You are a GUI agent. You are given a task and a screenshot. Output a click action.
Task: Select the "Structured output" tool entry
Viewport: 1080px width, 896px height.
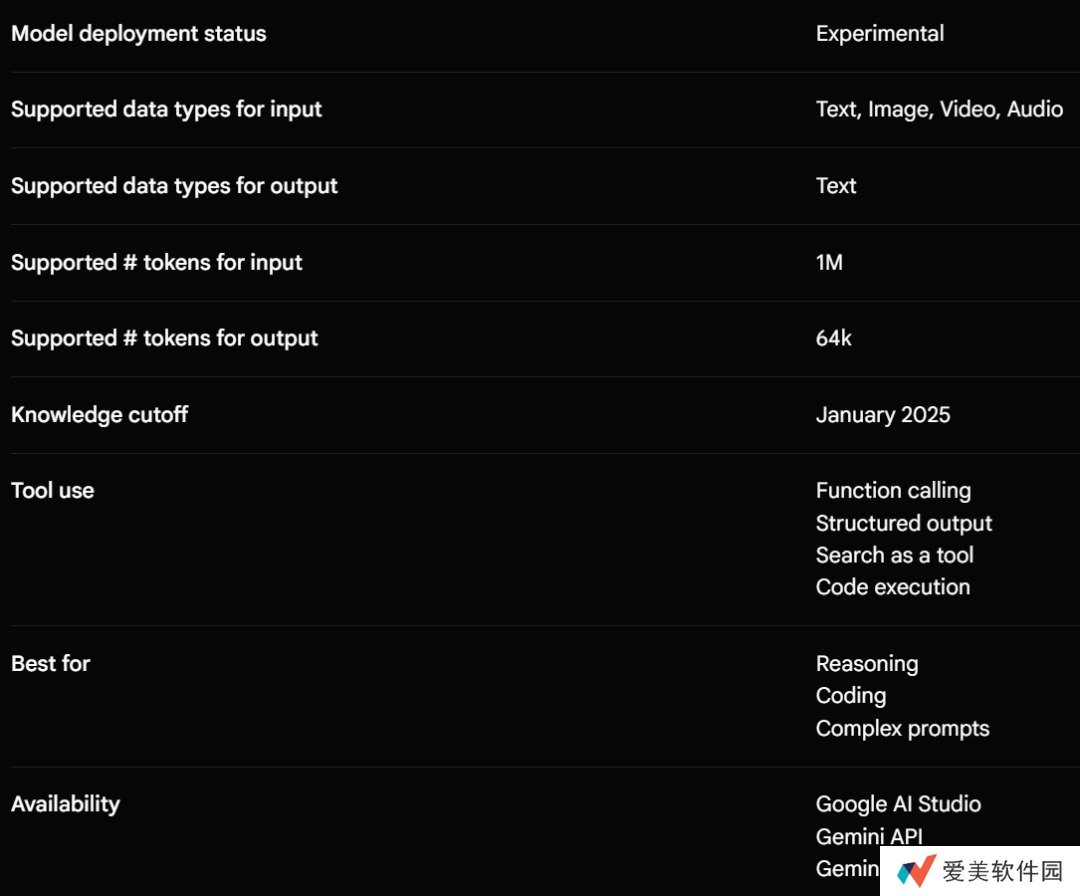903,524
